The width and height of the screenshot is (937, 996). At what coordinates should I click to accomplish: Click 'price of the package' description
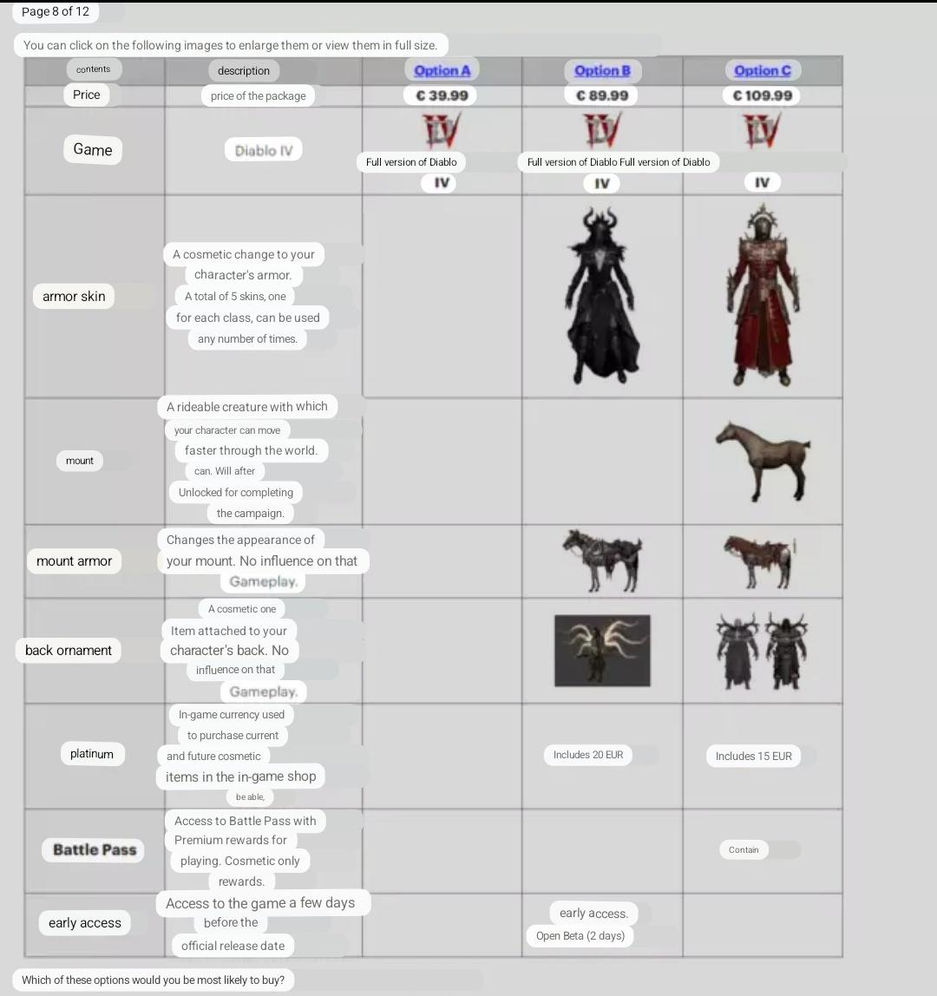pyautogui.click(x=259, y=96)
